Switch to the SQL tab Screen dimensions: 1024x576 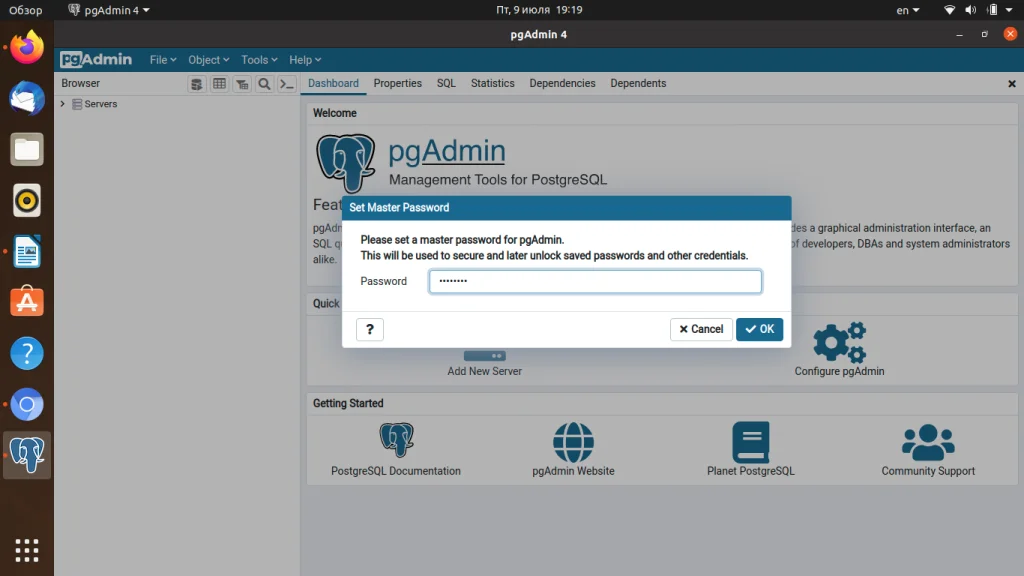445,83
